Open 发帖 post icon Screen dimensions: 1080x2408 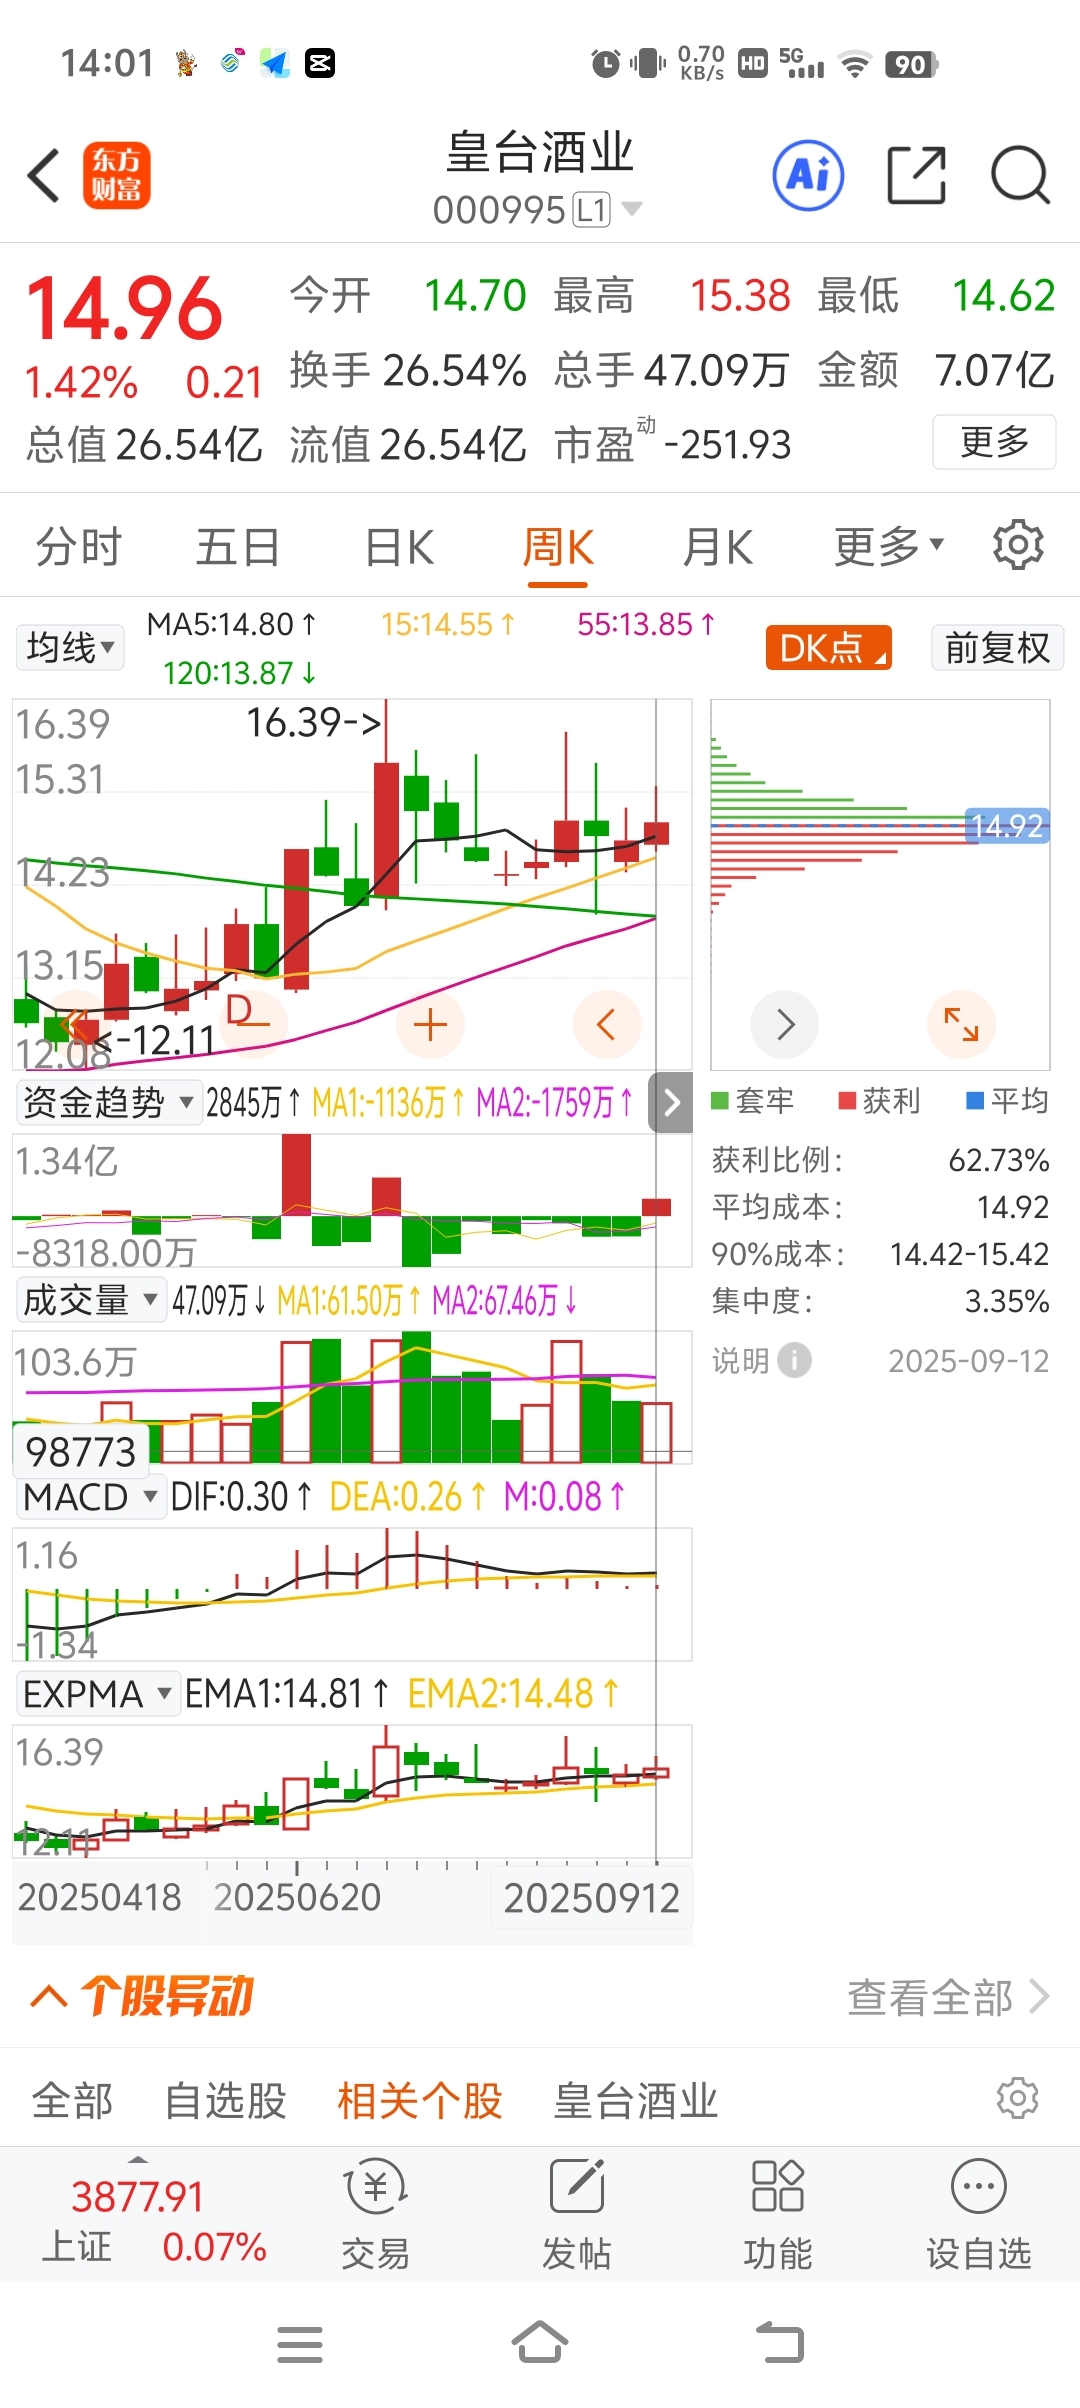(577, 2214)
